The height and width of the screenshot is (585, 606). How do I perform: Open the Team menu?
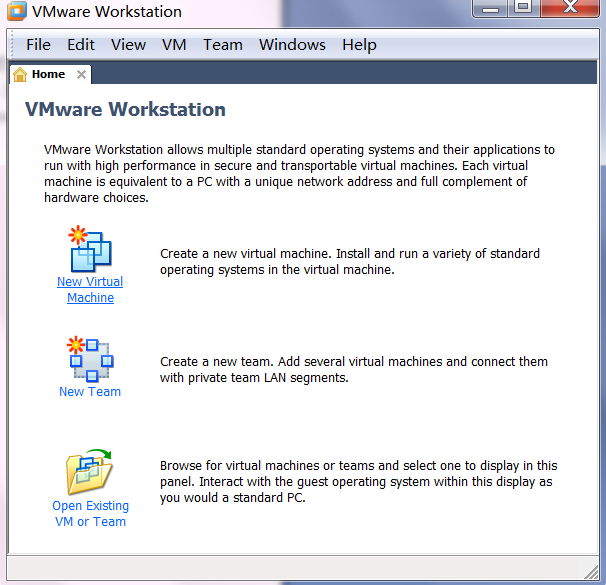tap(223, 45)
